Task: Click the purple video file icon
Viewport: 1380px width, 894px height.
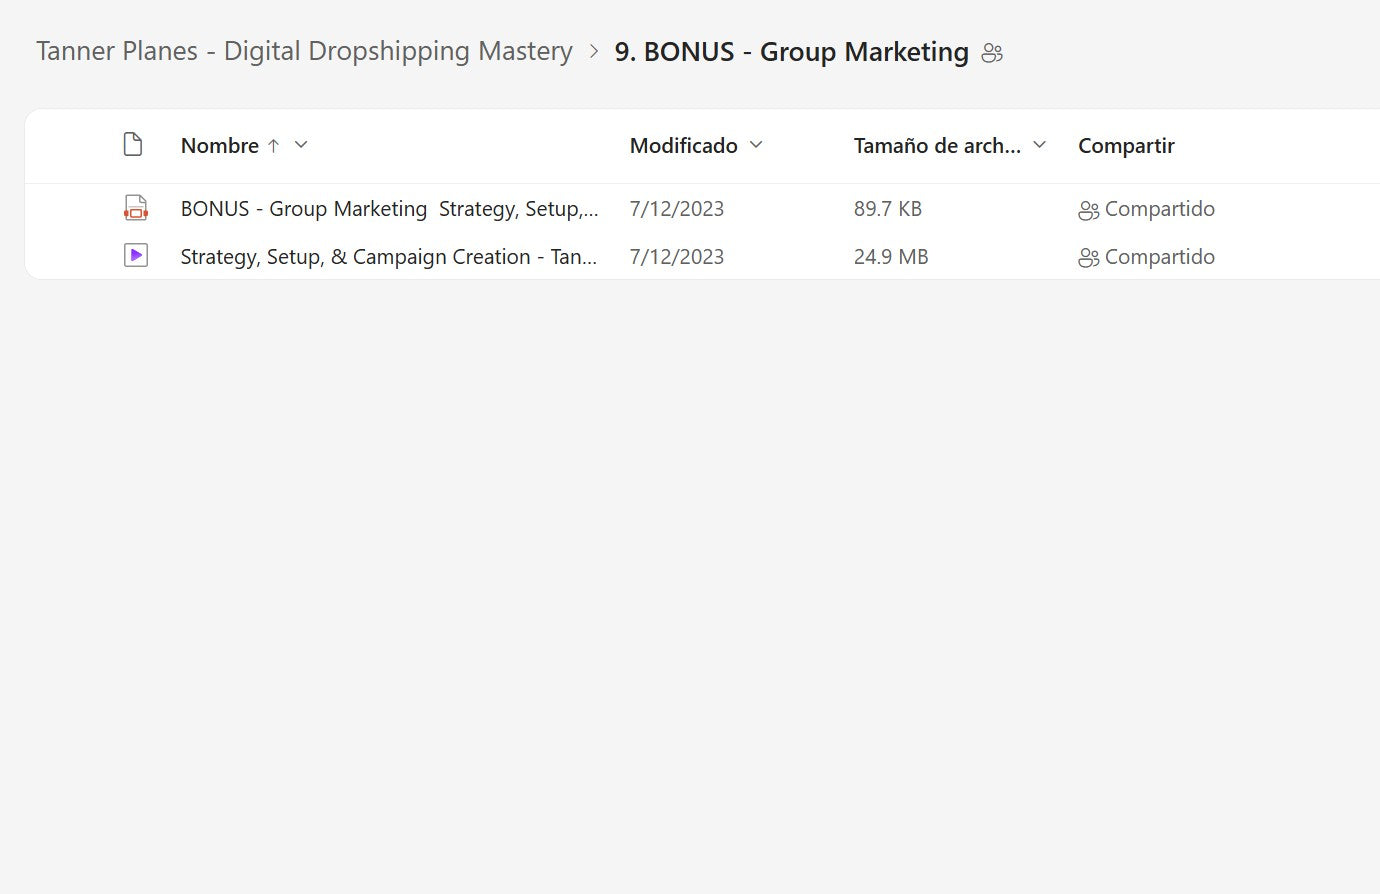Action: [x=135, y=256]
